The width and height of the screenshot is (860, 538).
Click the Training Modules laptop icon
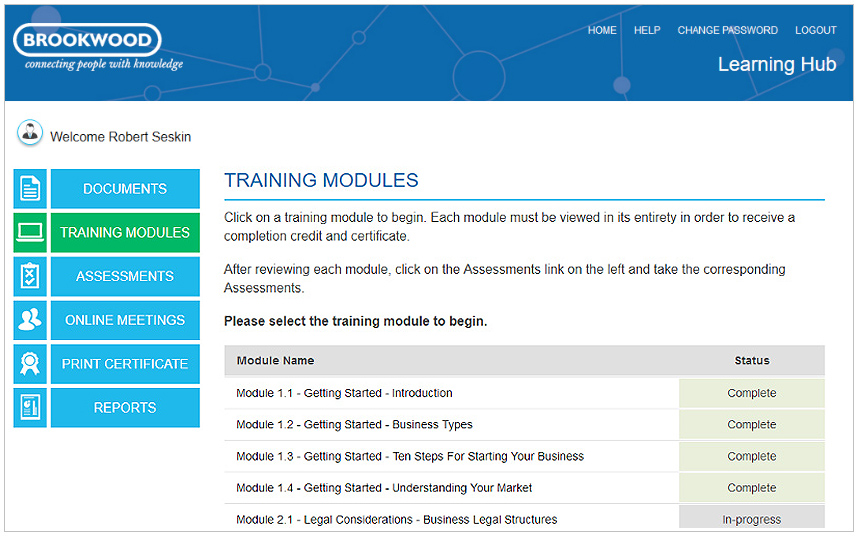(x=30, y=233)
